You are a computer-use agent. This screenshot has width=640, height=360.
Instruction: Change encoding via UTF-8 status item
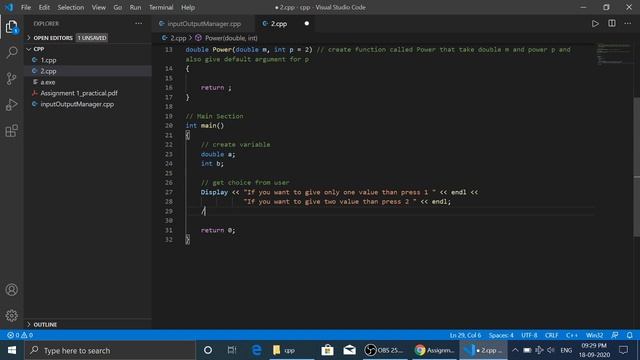pos(529,335)
